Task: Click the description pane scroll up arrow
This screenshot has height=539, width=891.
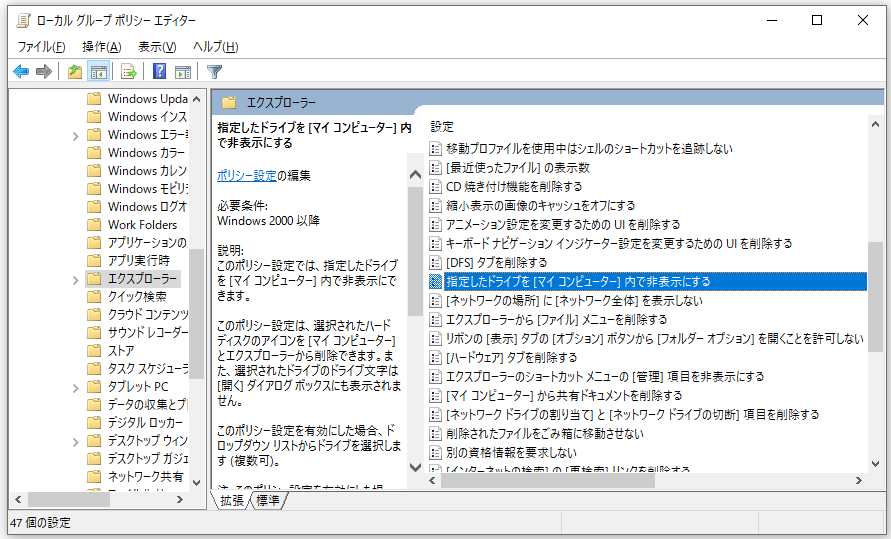Action: coord(415,175)
